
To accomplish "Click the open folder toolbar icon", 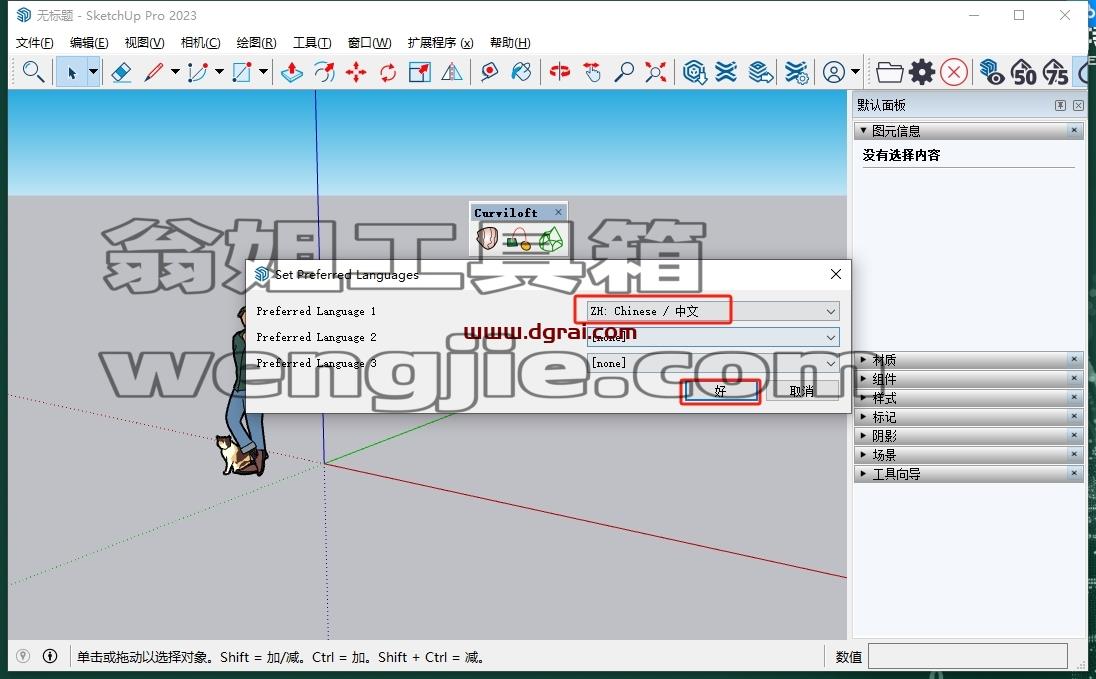I will [889, 72].
